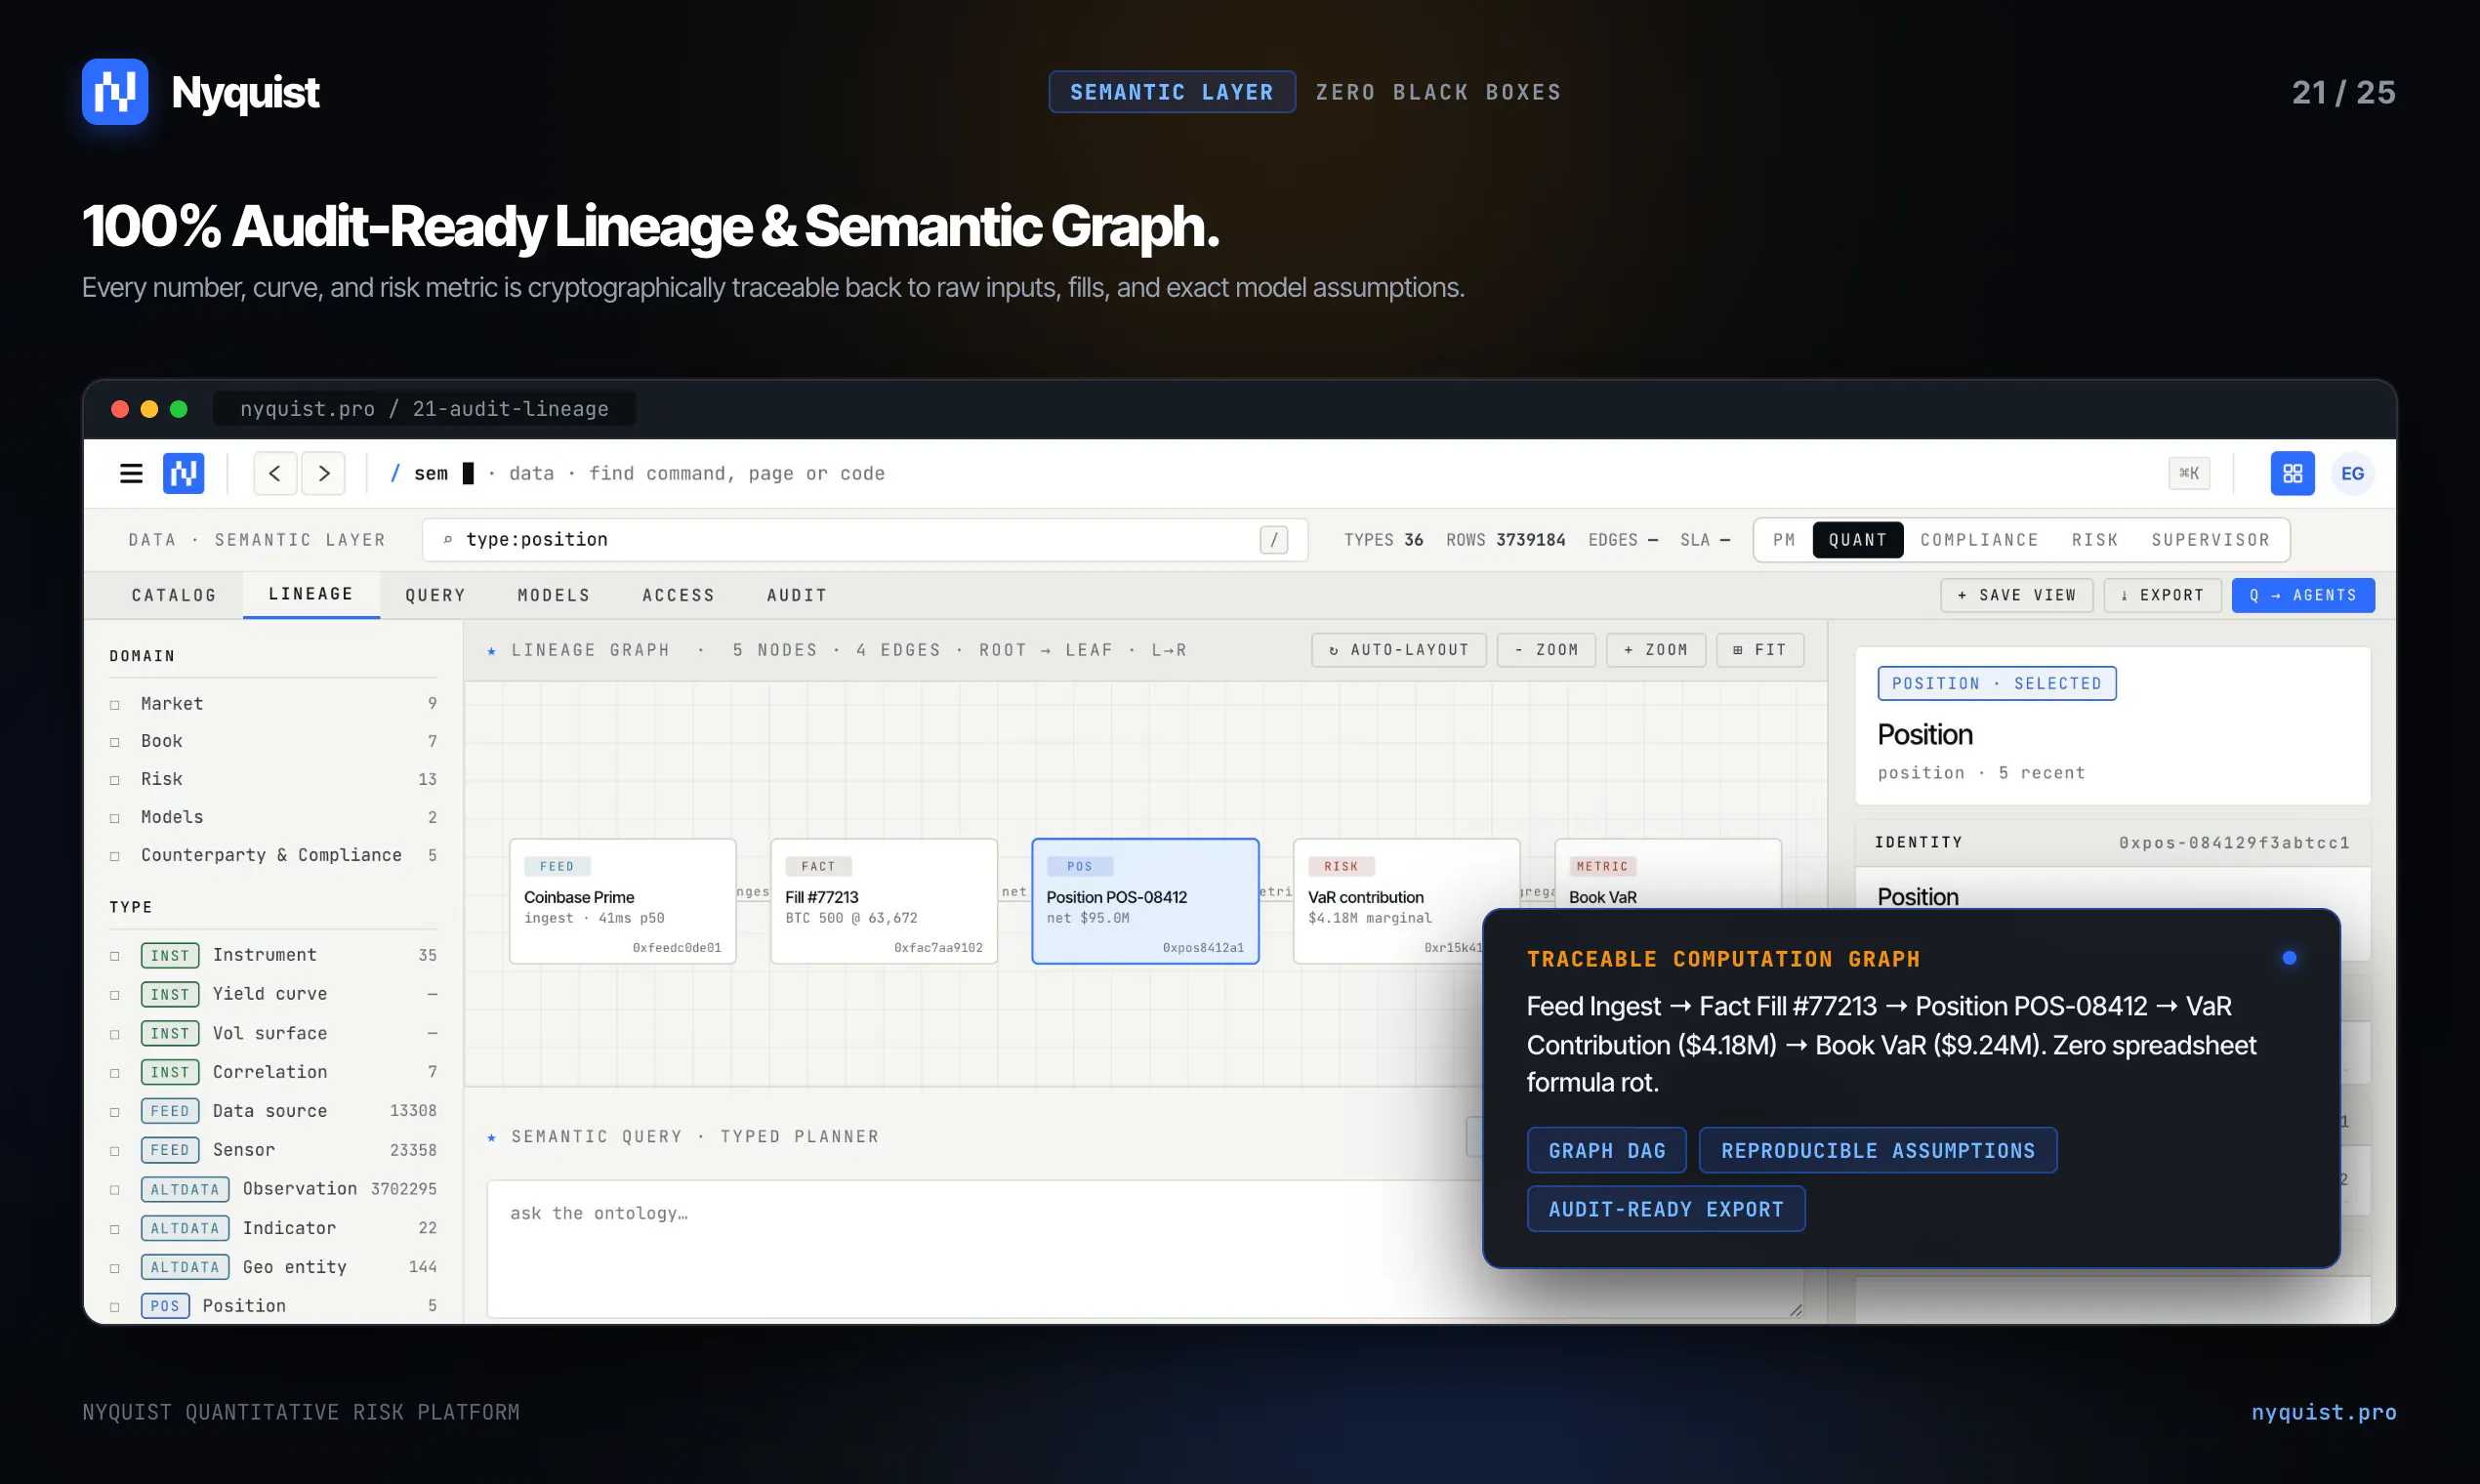Zoom in the lineage graph
The height and width of the screenshot is (1484, 2480).
[1656, 650]
